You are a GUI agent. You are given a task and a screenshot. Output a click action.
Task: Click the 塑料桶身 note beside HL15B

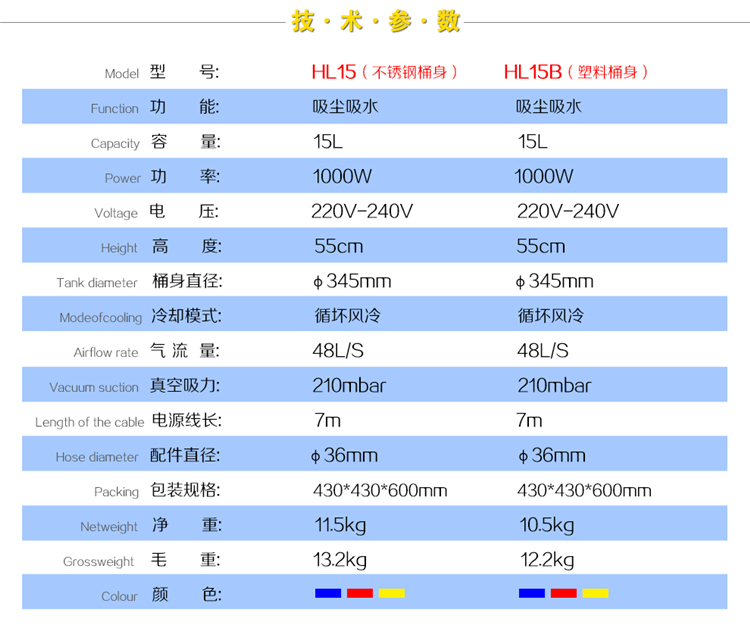pos(607,72)
